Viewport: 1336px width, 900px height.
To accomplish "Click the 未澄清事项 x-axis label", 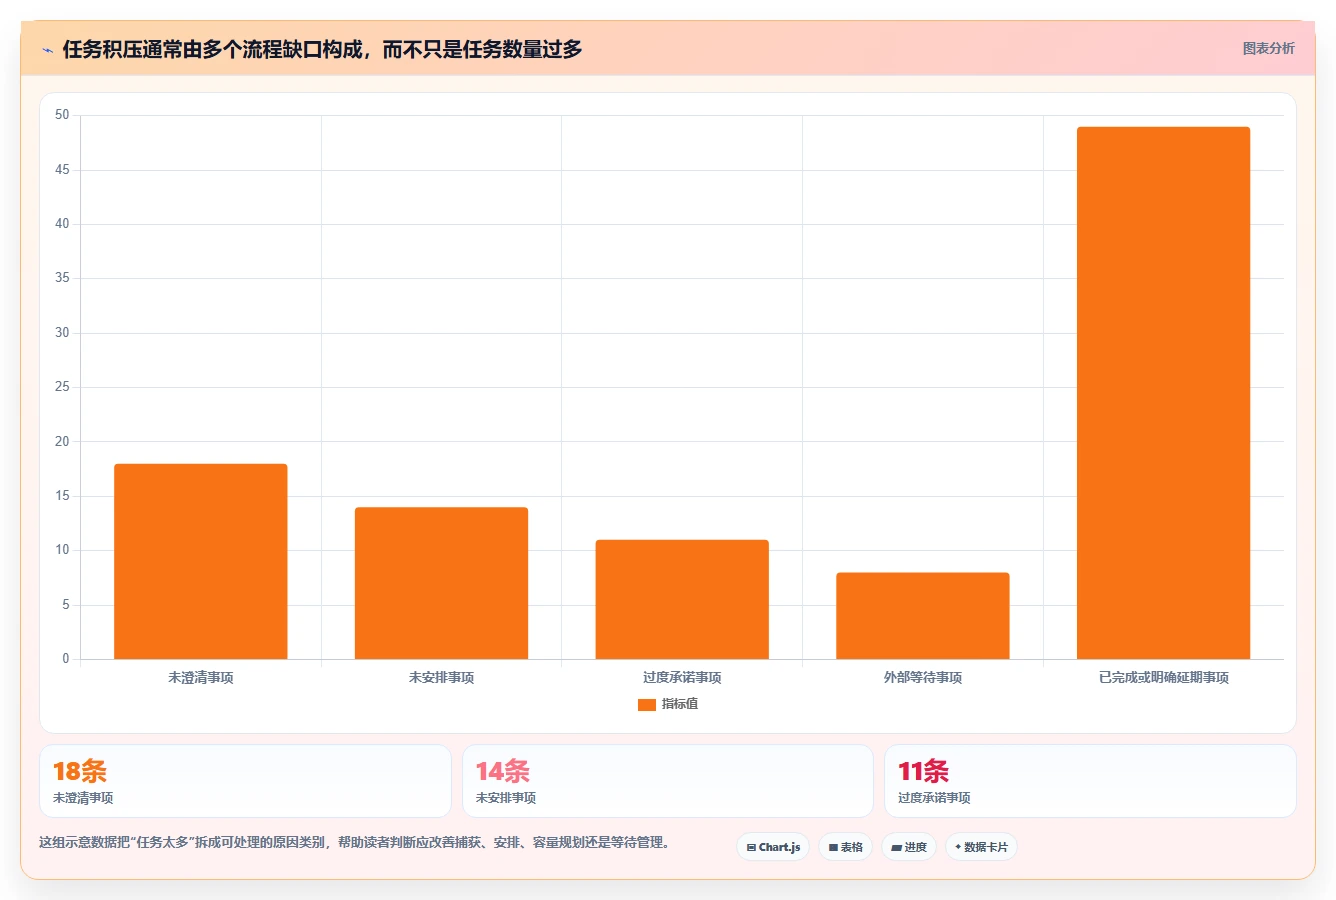I will (200, 678).
